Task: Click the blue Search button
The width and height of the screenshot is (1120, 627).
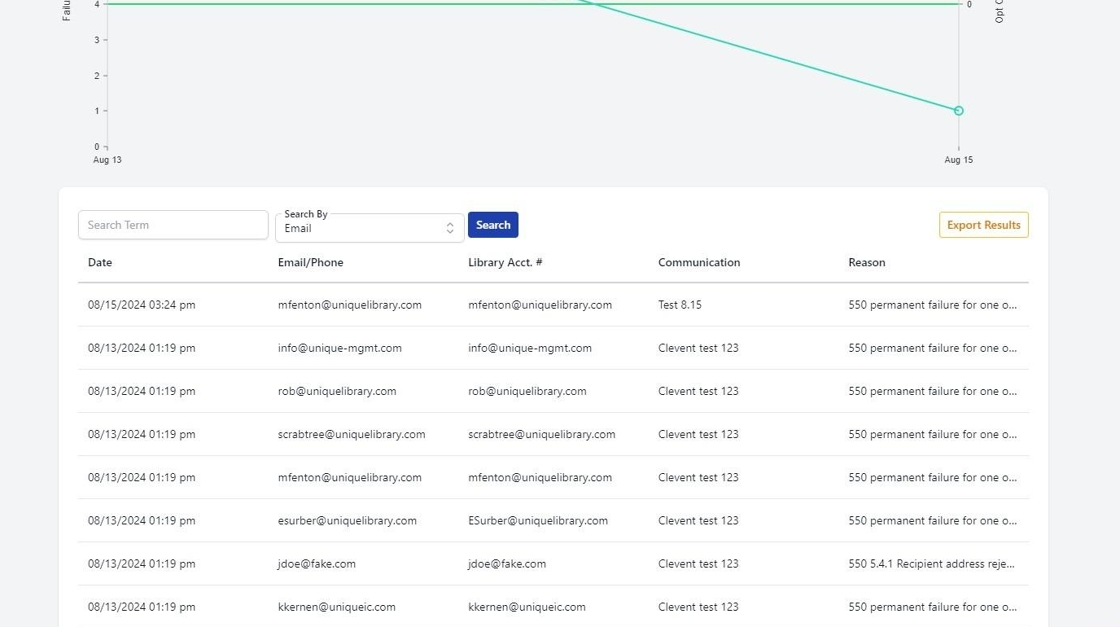Action: [493, 225]
